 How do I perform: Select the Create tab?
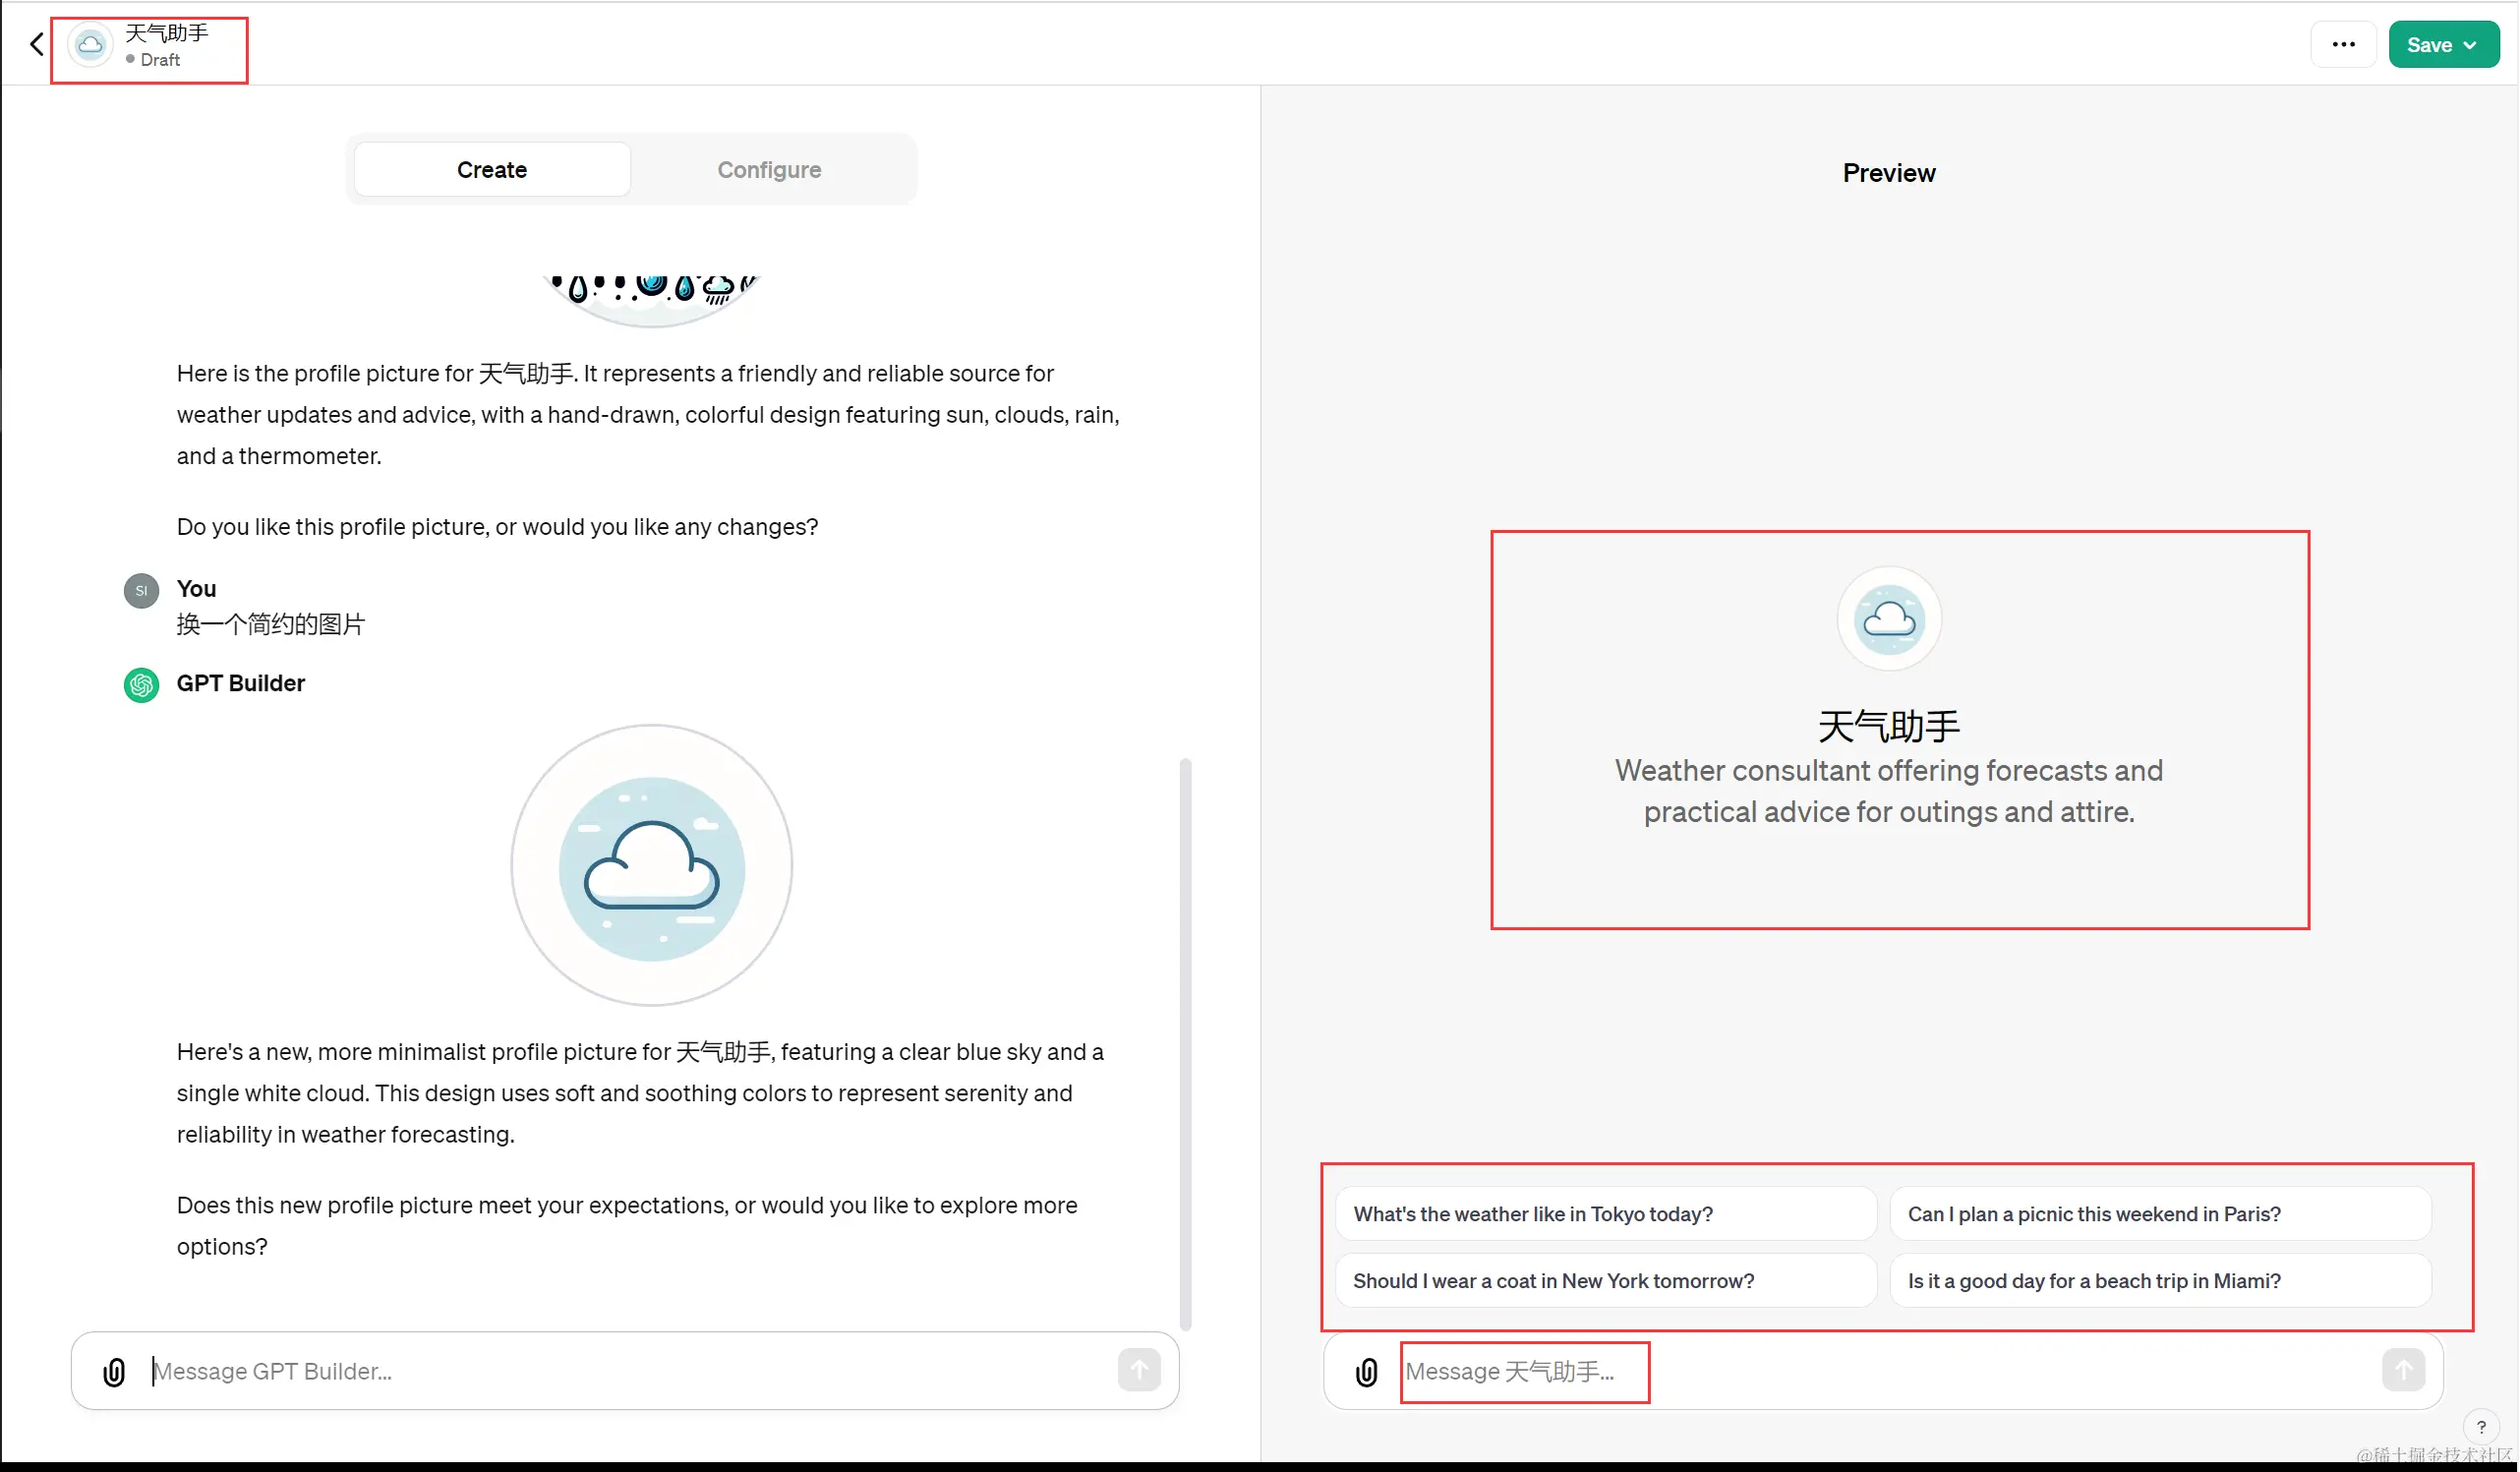tap(492, 170)
